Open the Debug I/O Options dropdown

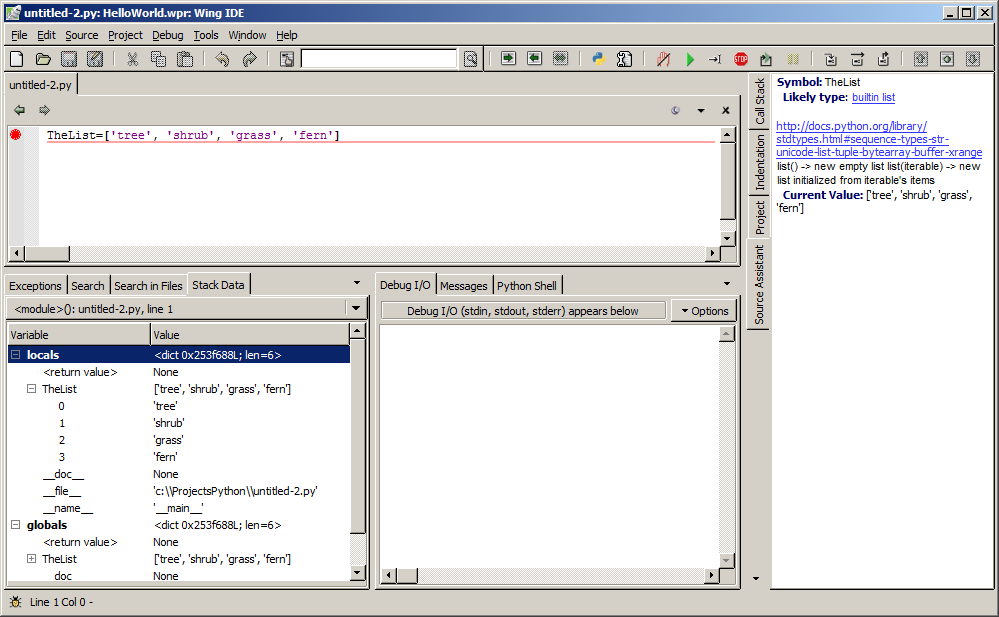[704, 311]
